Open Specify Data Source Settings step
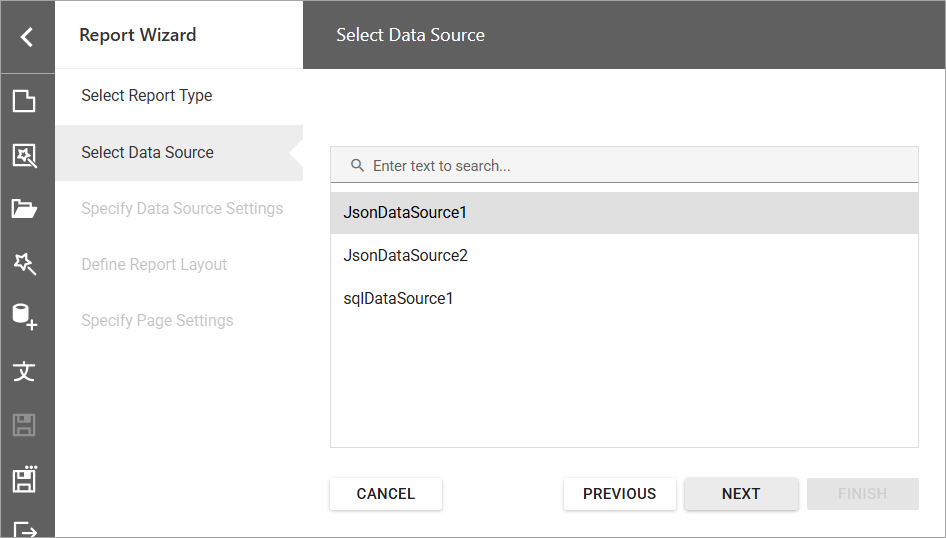The image size is (946, 538). coord(182,209)
